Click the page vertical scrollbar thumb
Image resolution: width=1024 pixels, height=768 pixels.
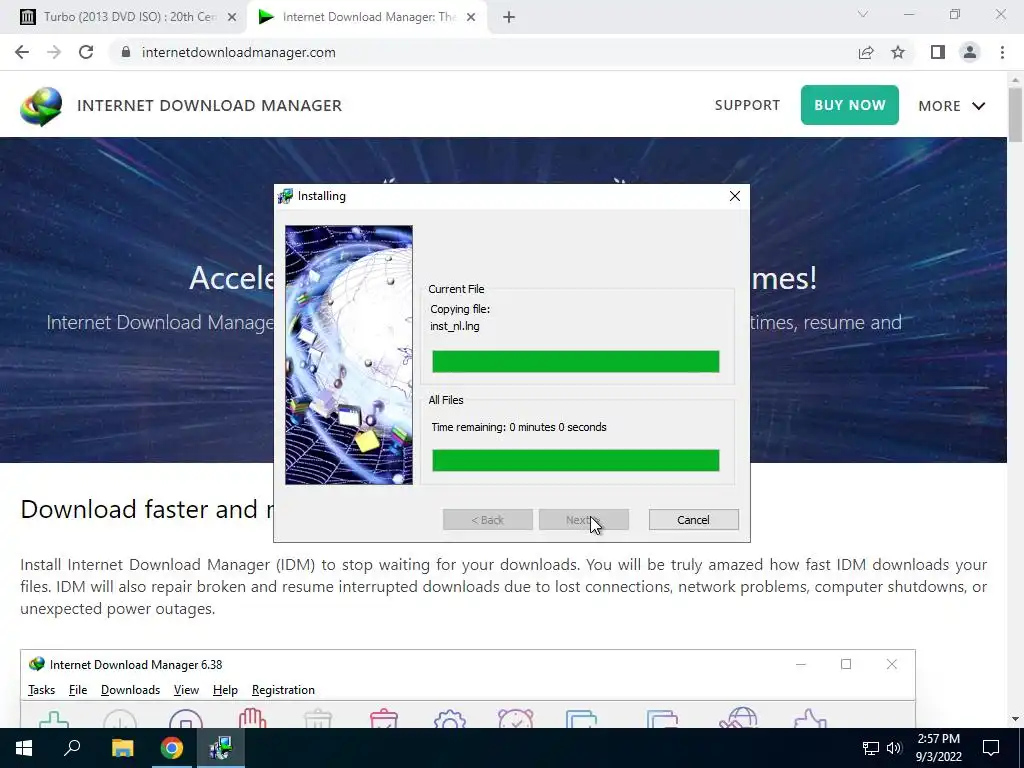point(1016,115)
